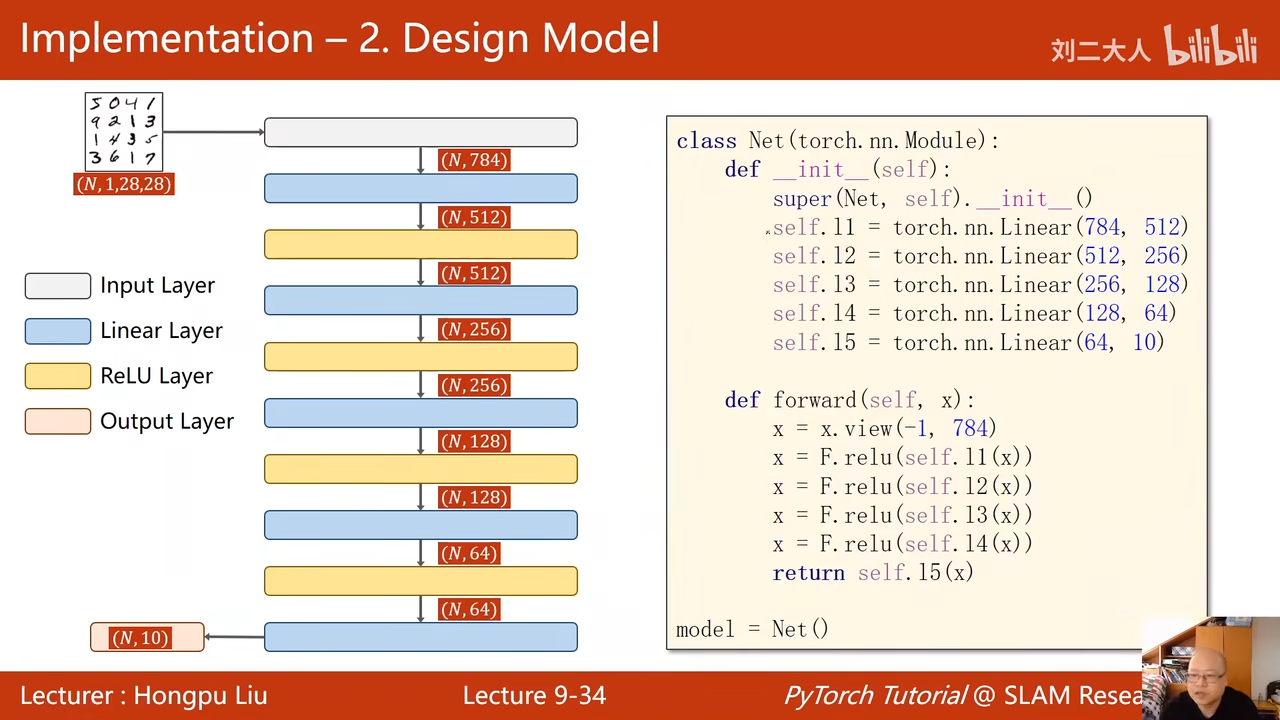The image size is (1280, 720).
Task: Open the lecturer webcam thumbnail
Action: 1210,667
